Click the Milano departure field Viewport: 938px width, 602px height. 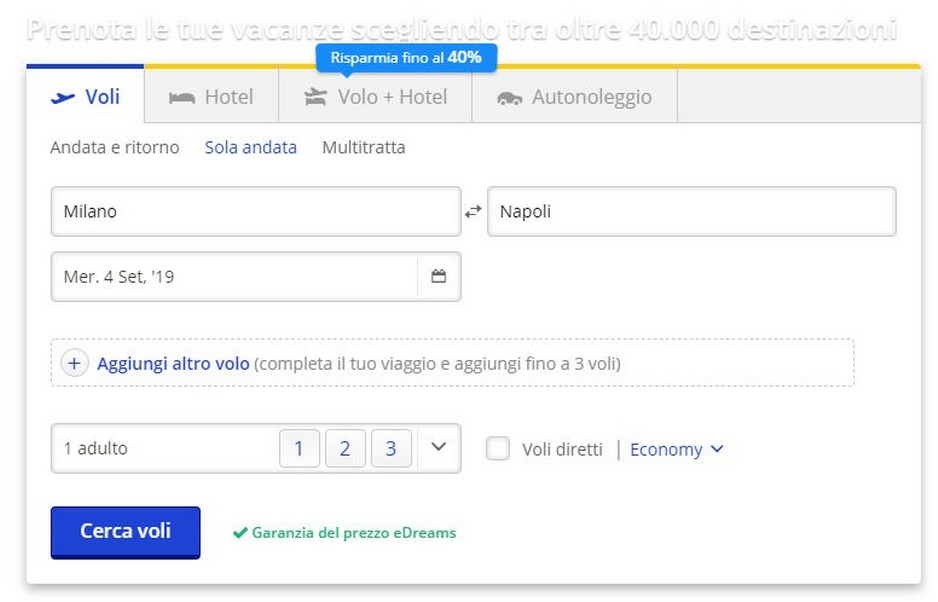256,211
